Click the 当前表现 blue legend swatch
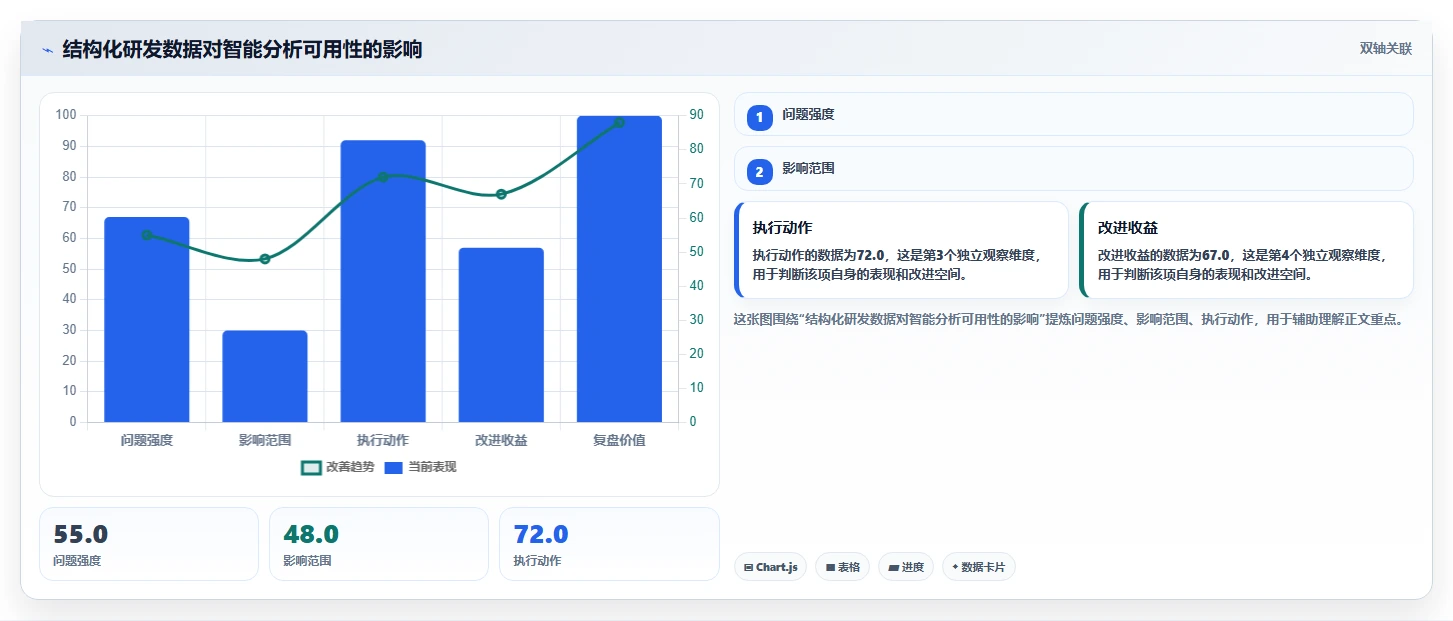This screenshot has height=621, width=1453. click(393, 467)
